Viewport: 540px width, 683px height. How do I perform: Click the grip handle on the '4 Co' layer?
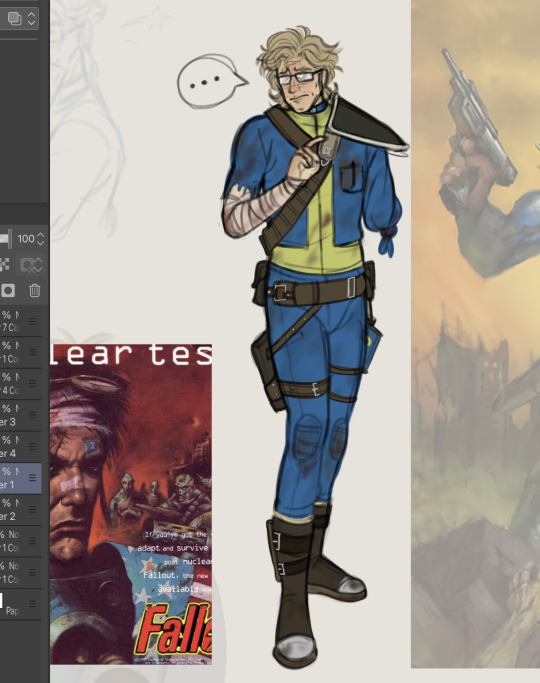33,384
